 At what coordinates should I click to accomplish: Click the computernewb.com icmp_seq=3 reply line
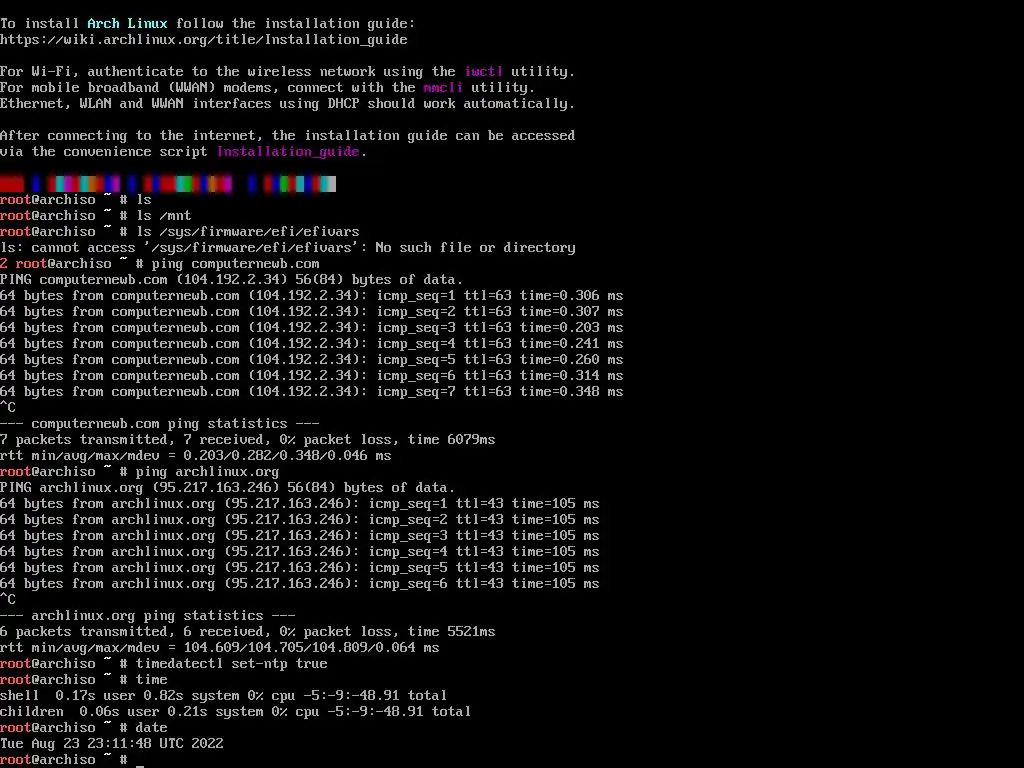[312, 328]
